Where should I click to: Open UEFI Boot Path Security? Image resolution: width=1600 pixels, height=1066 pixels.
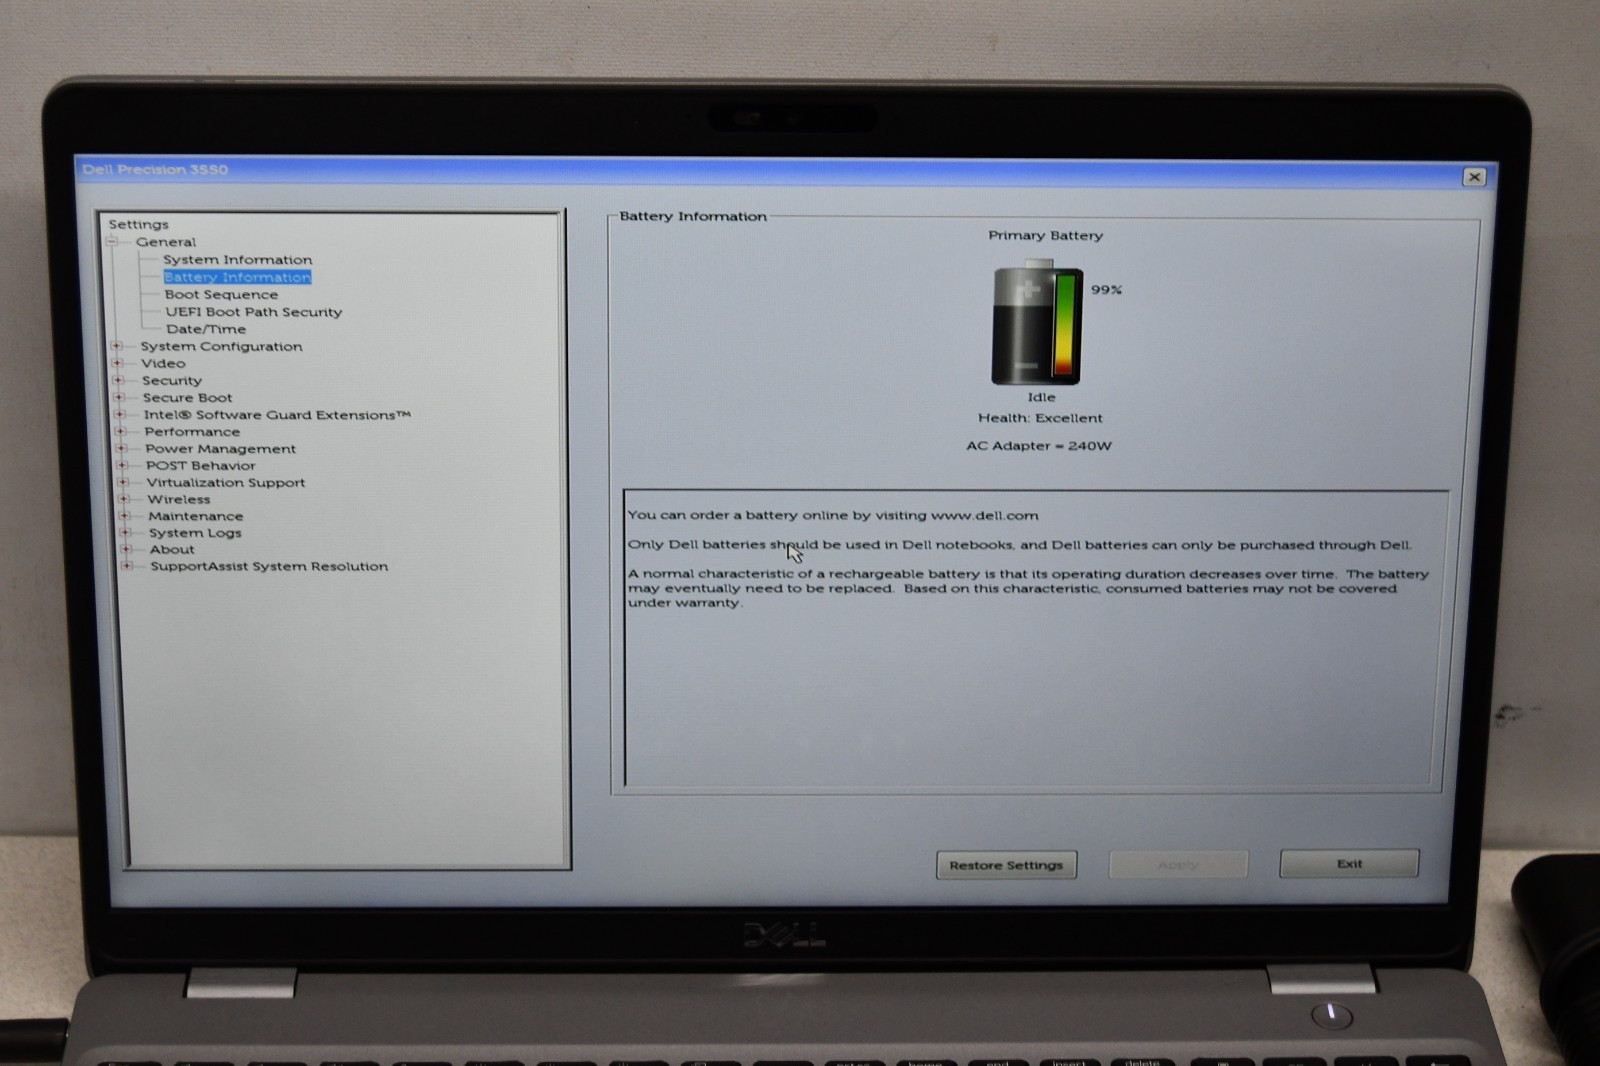(254, 312)
